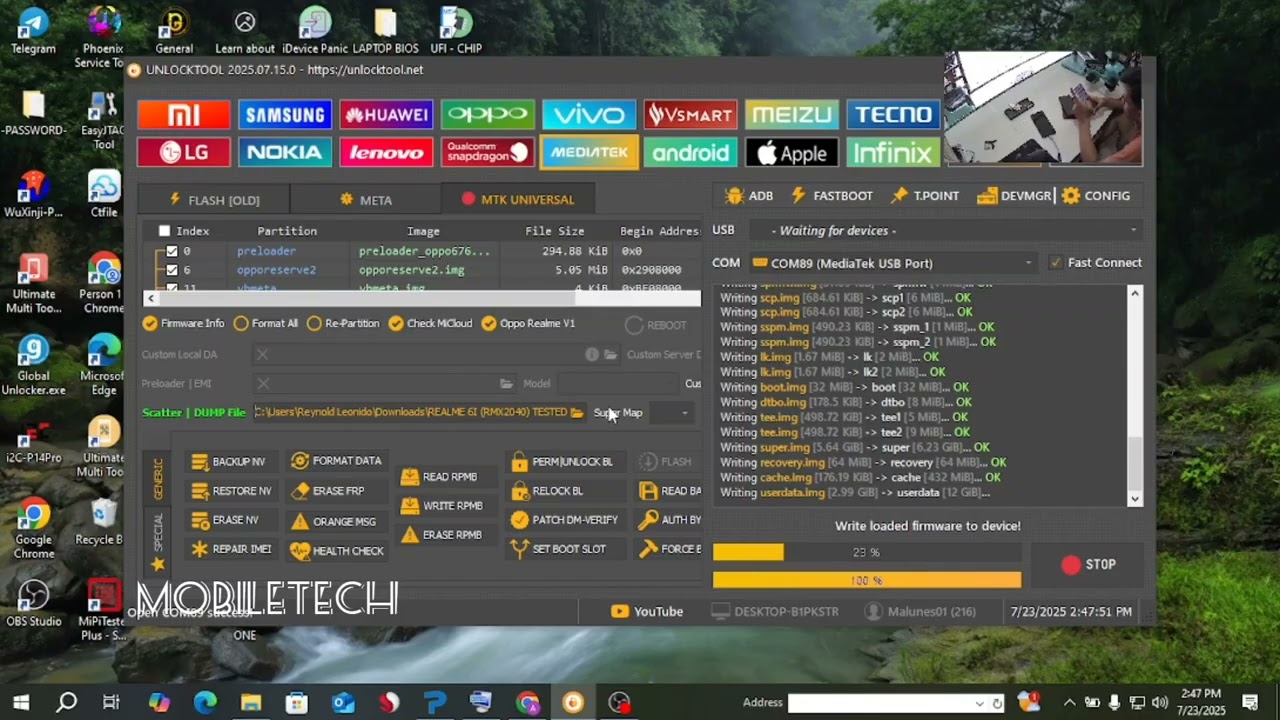The height and width of the screenshot is (720, 1280).
Task: Open the Super Map dropdown arrow
Action: (685, 412)
